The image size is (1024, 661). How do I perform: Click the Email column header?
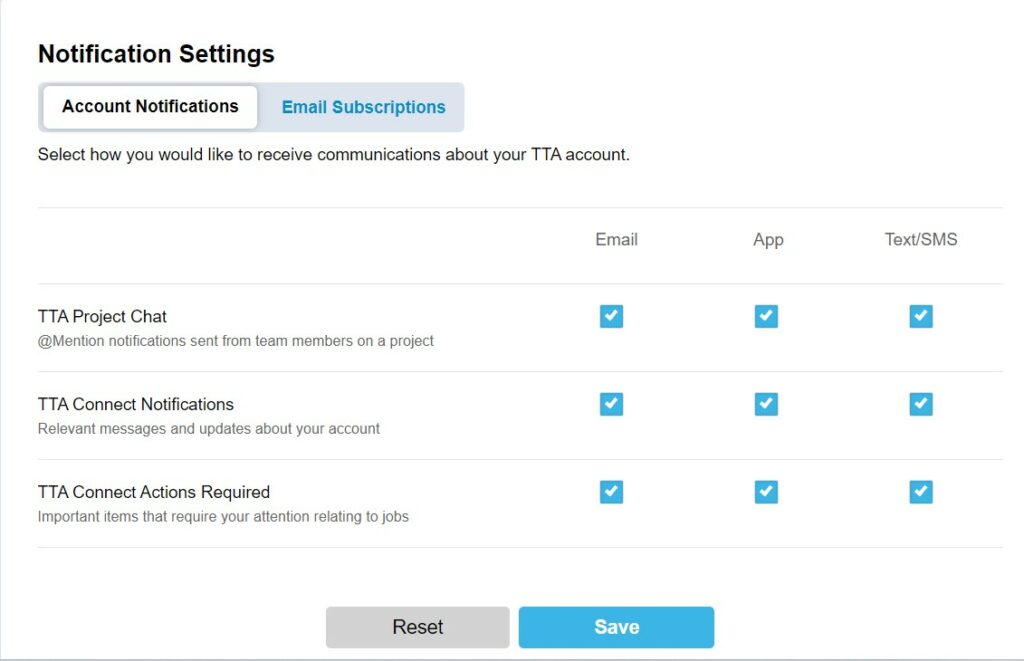(615, 240)
